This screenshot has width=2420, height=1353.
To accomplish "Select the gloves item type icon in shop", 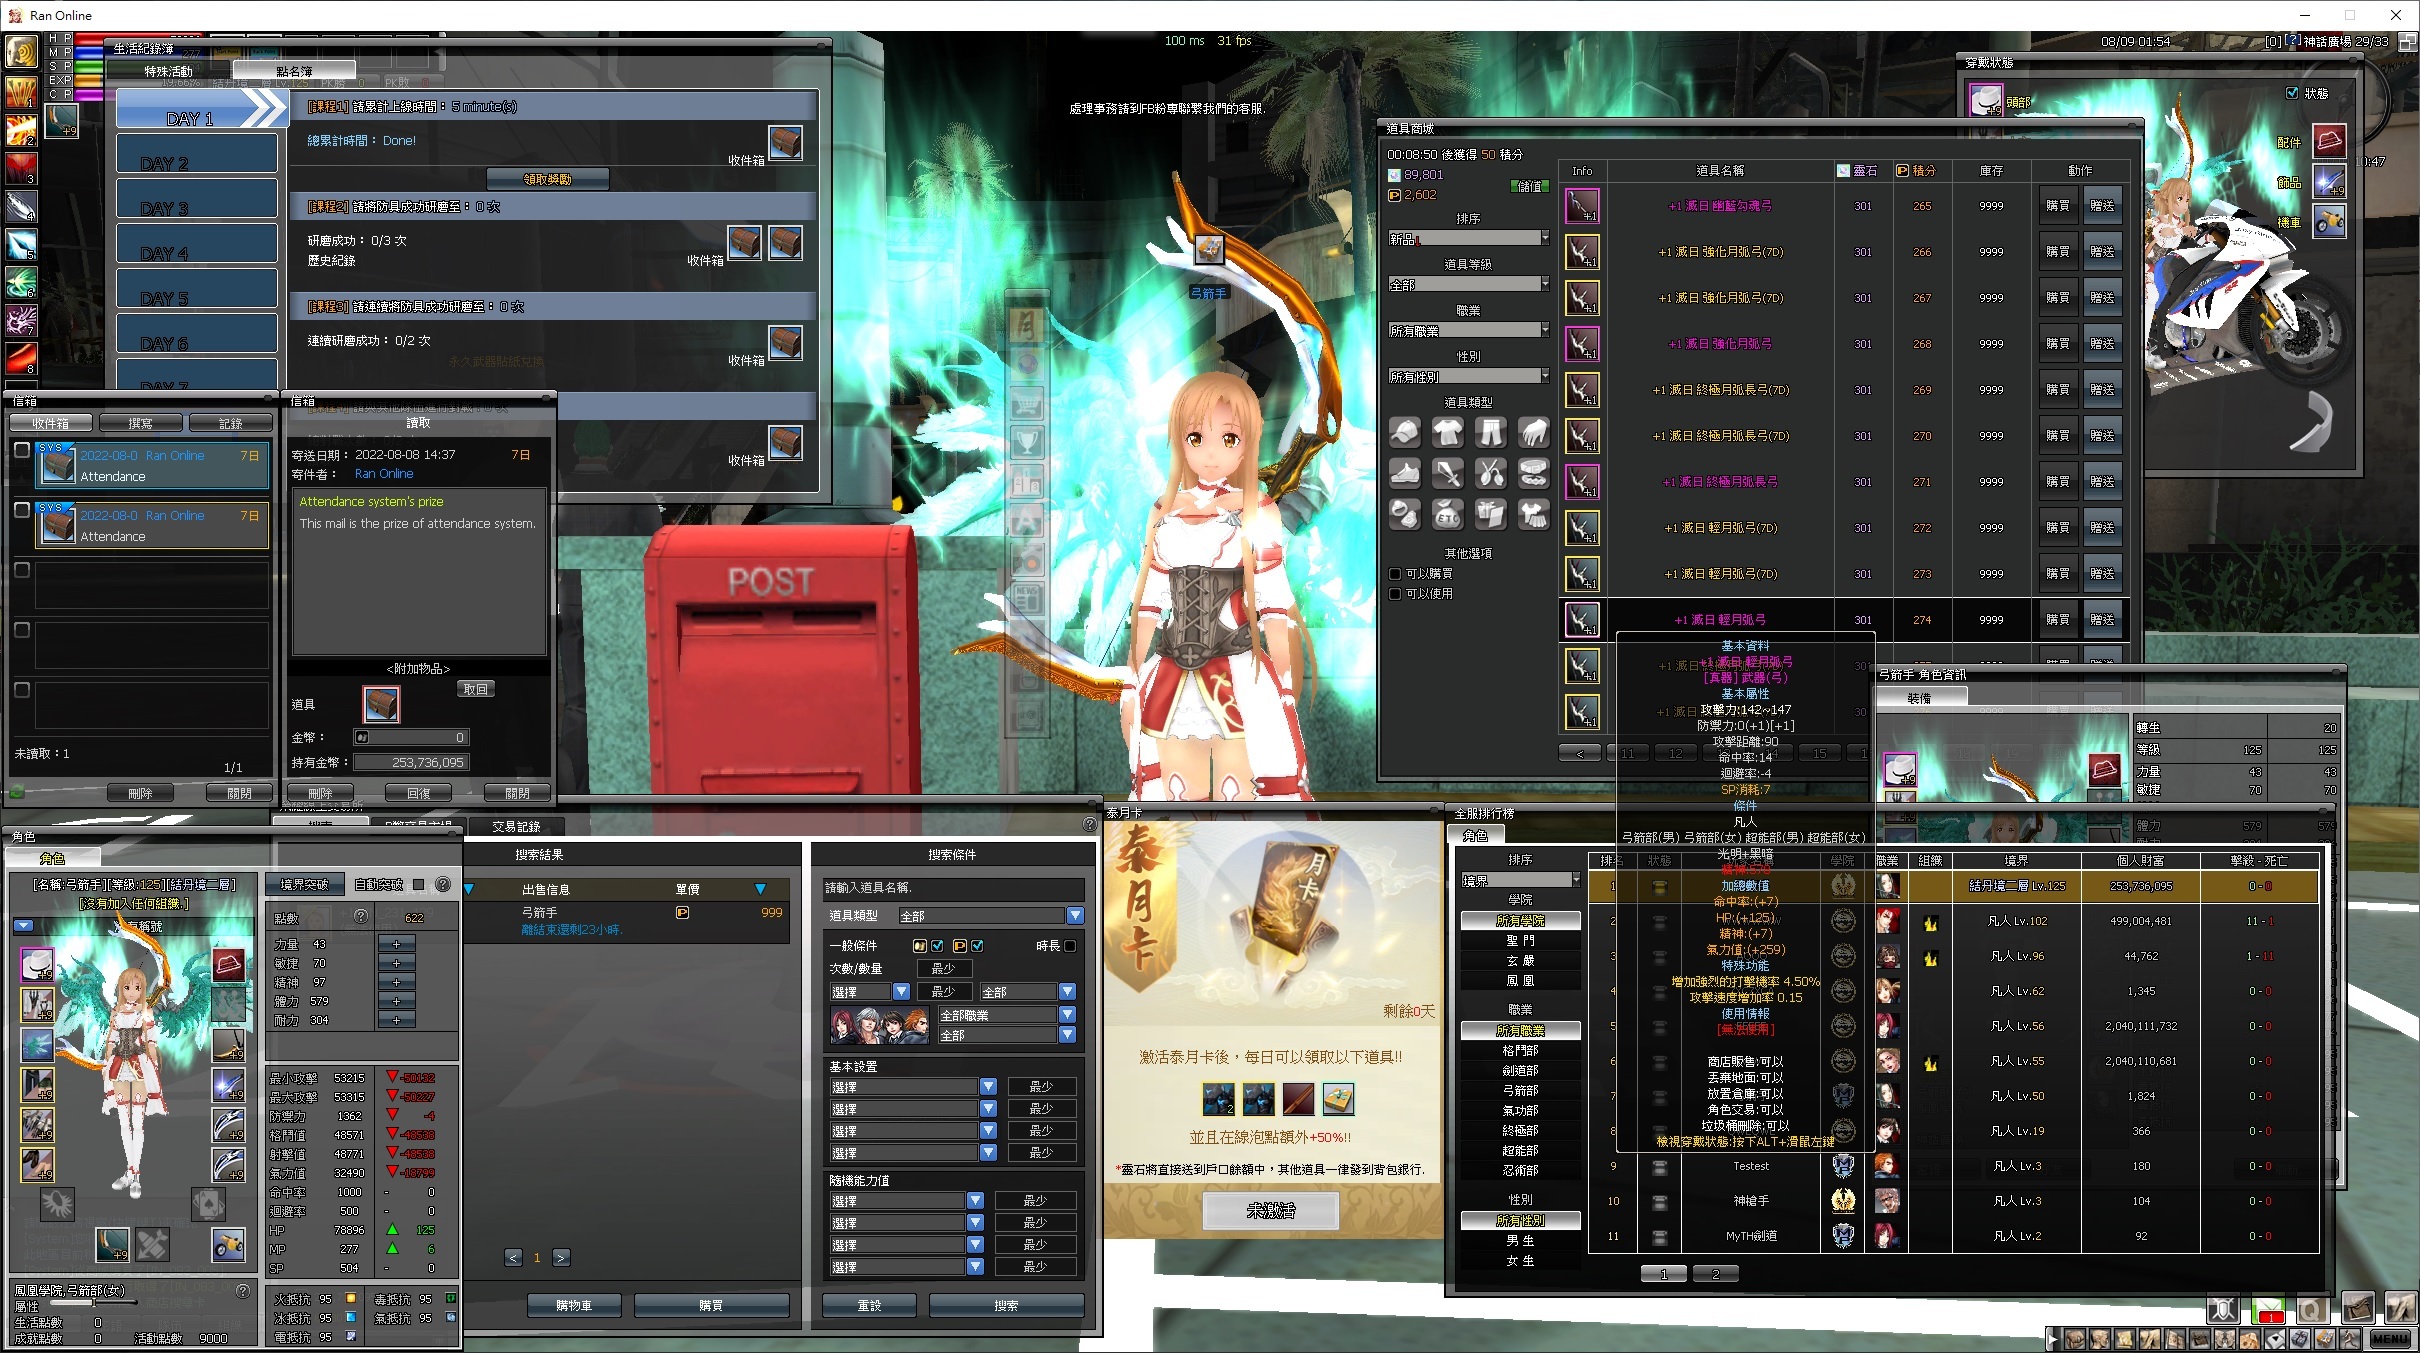I will coord(1534,433).
